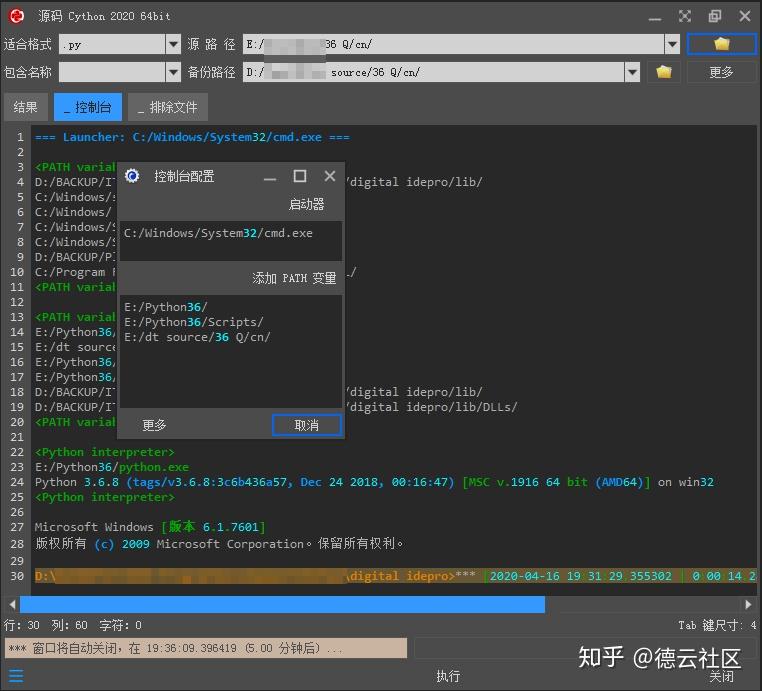Click the .py format input field
Image resolution: width=762 pixels, height=691 pixels.
coord(112,44)
